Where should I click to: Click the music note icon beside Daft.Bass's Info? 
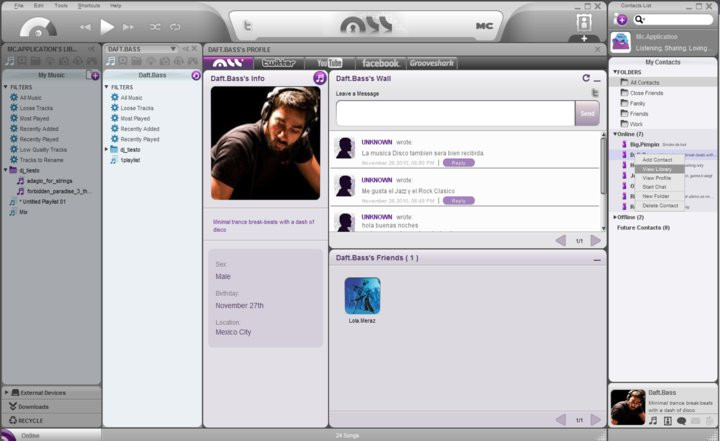pos(320,78)
